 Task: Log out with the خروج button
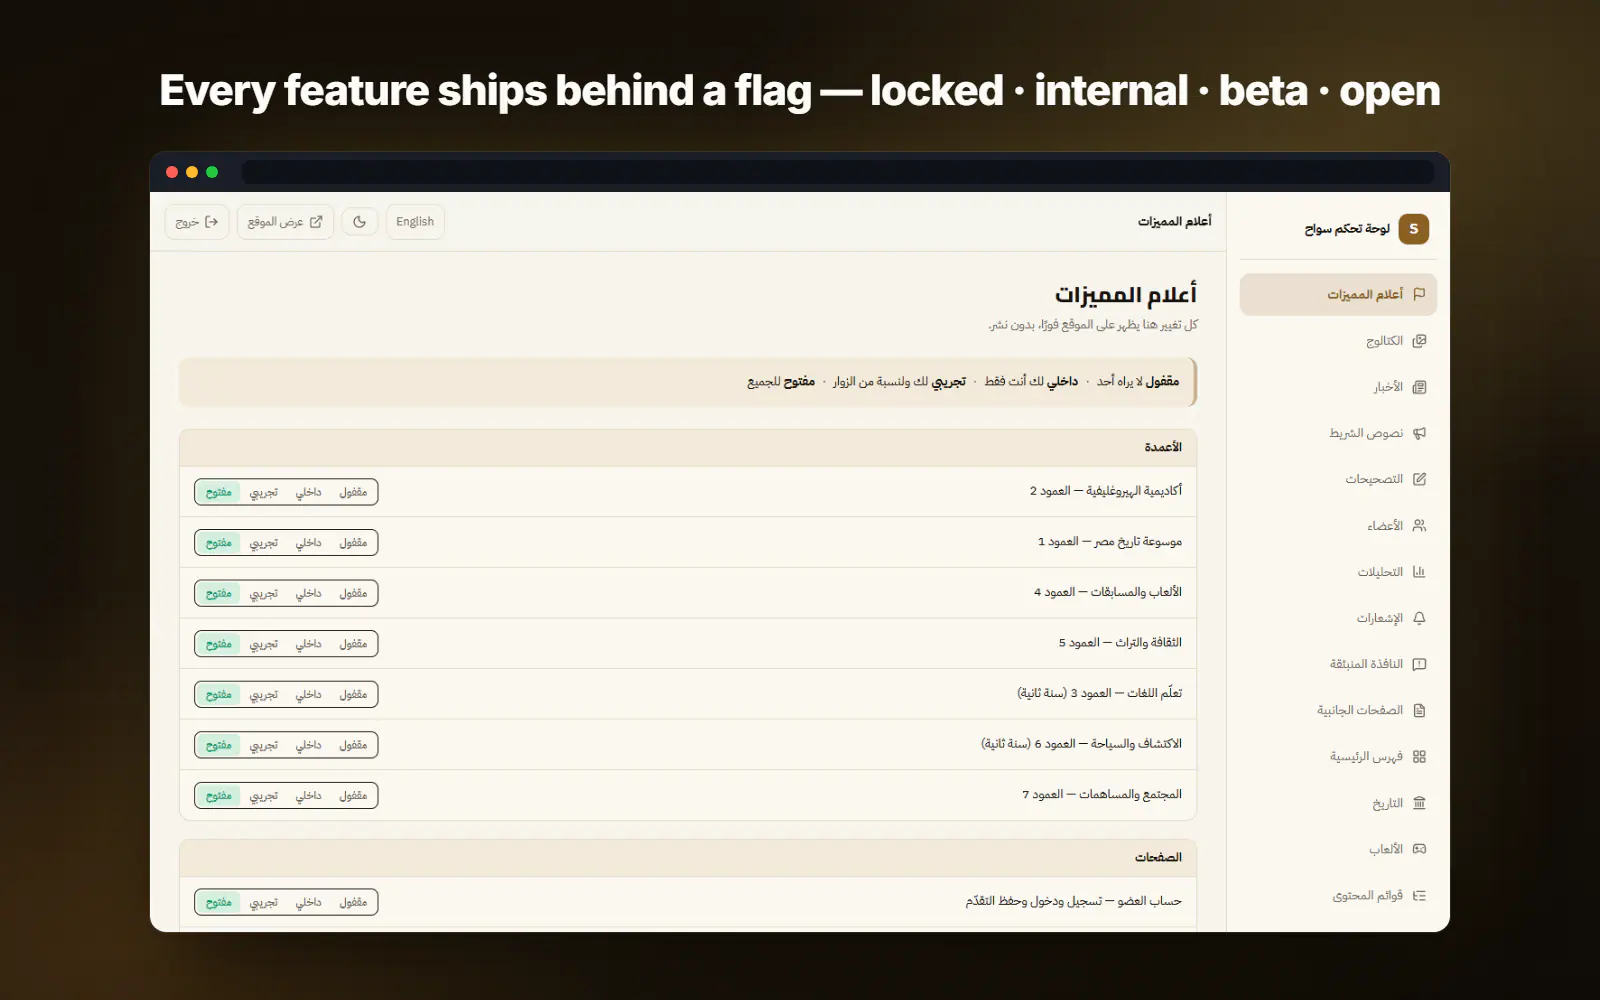[x=197, y=222]
